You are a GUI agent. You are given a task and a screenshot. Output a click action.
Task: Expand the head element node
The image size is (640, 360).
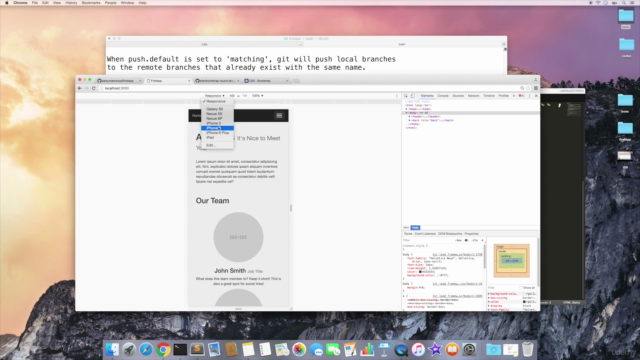[x=407, y=109]
